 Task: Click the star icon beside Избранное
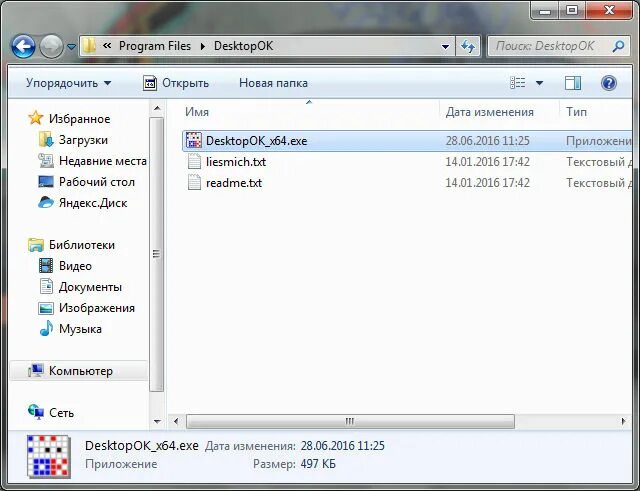(x=36, y=118)
